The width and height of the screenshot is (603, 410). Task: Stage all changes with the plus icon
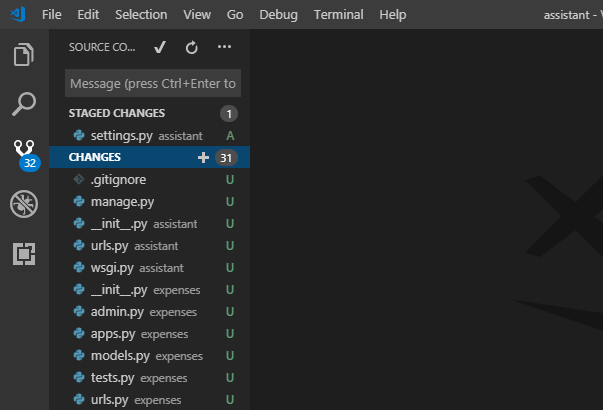[203, 157]
